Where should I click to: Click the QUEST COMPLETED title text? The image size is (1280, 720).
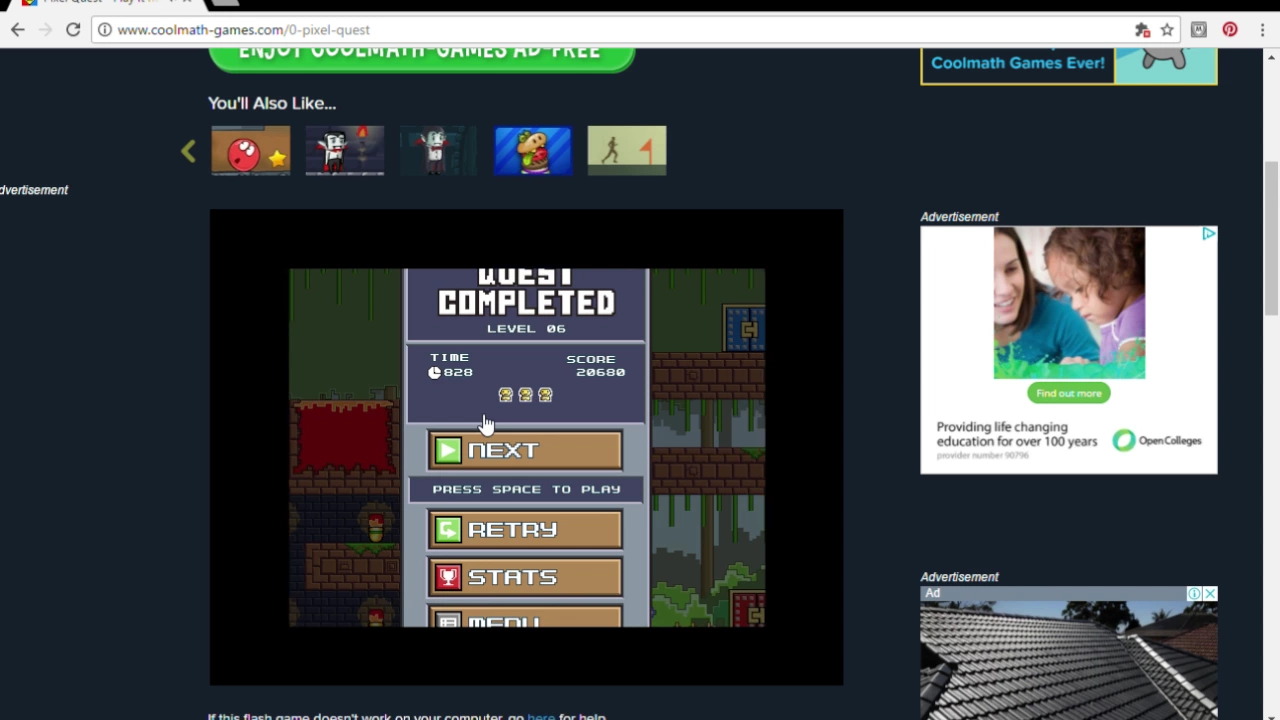(x=526, y=292)
